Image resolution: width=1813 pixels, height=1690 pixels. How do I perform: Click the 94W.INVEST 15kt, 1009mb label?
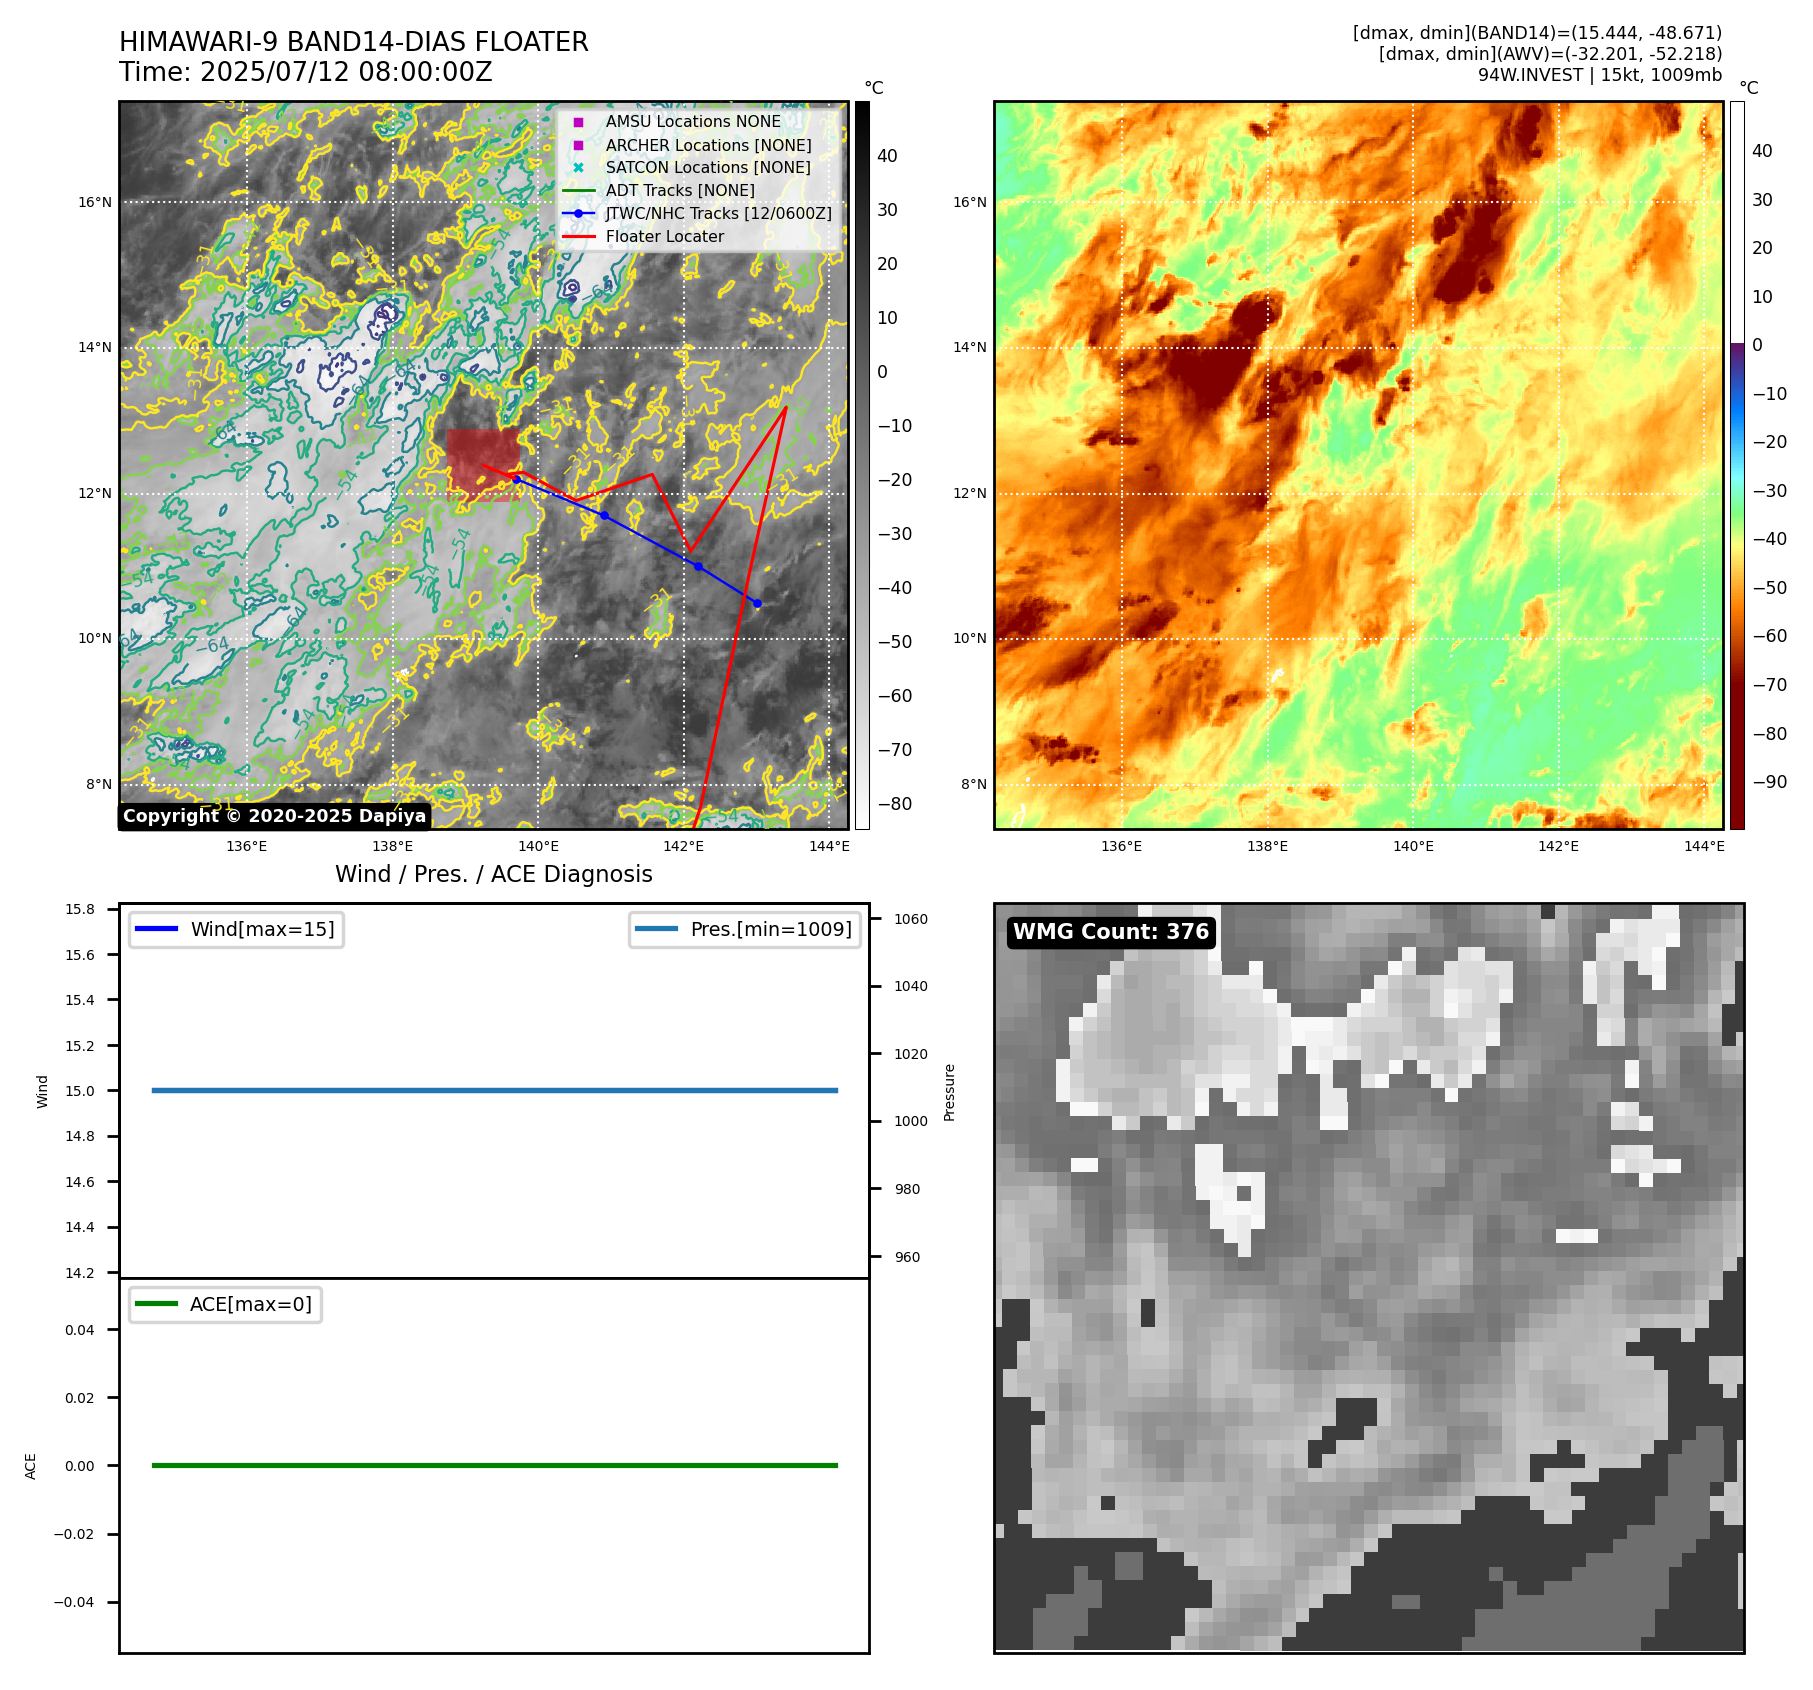click(1600, 75)
